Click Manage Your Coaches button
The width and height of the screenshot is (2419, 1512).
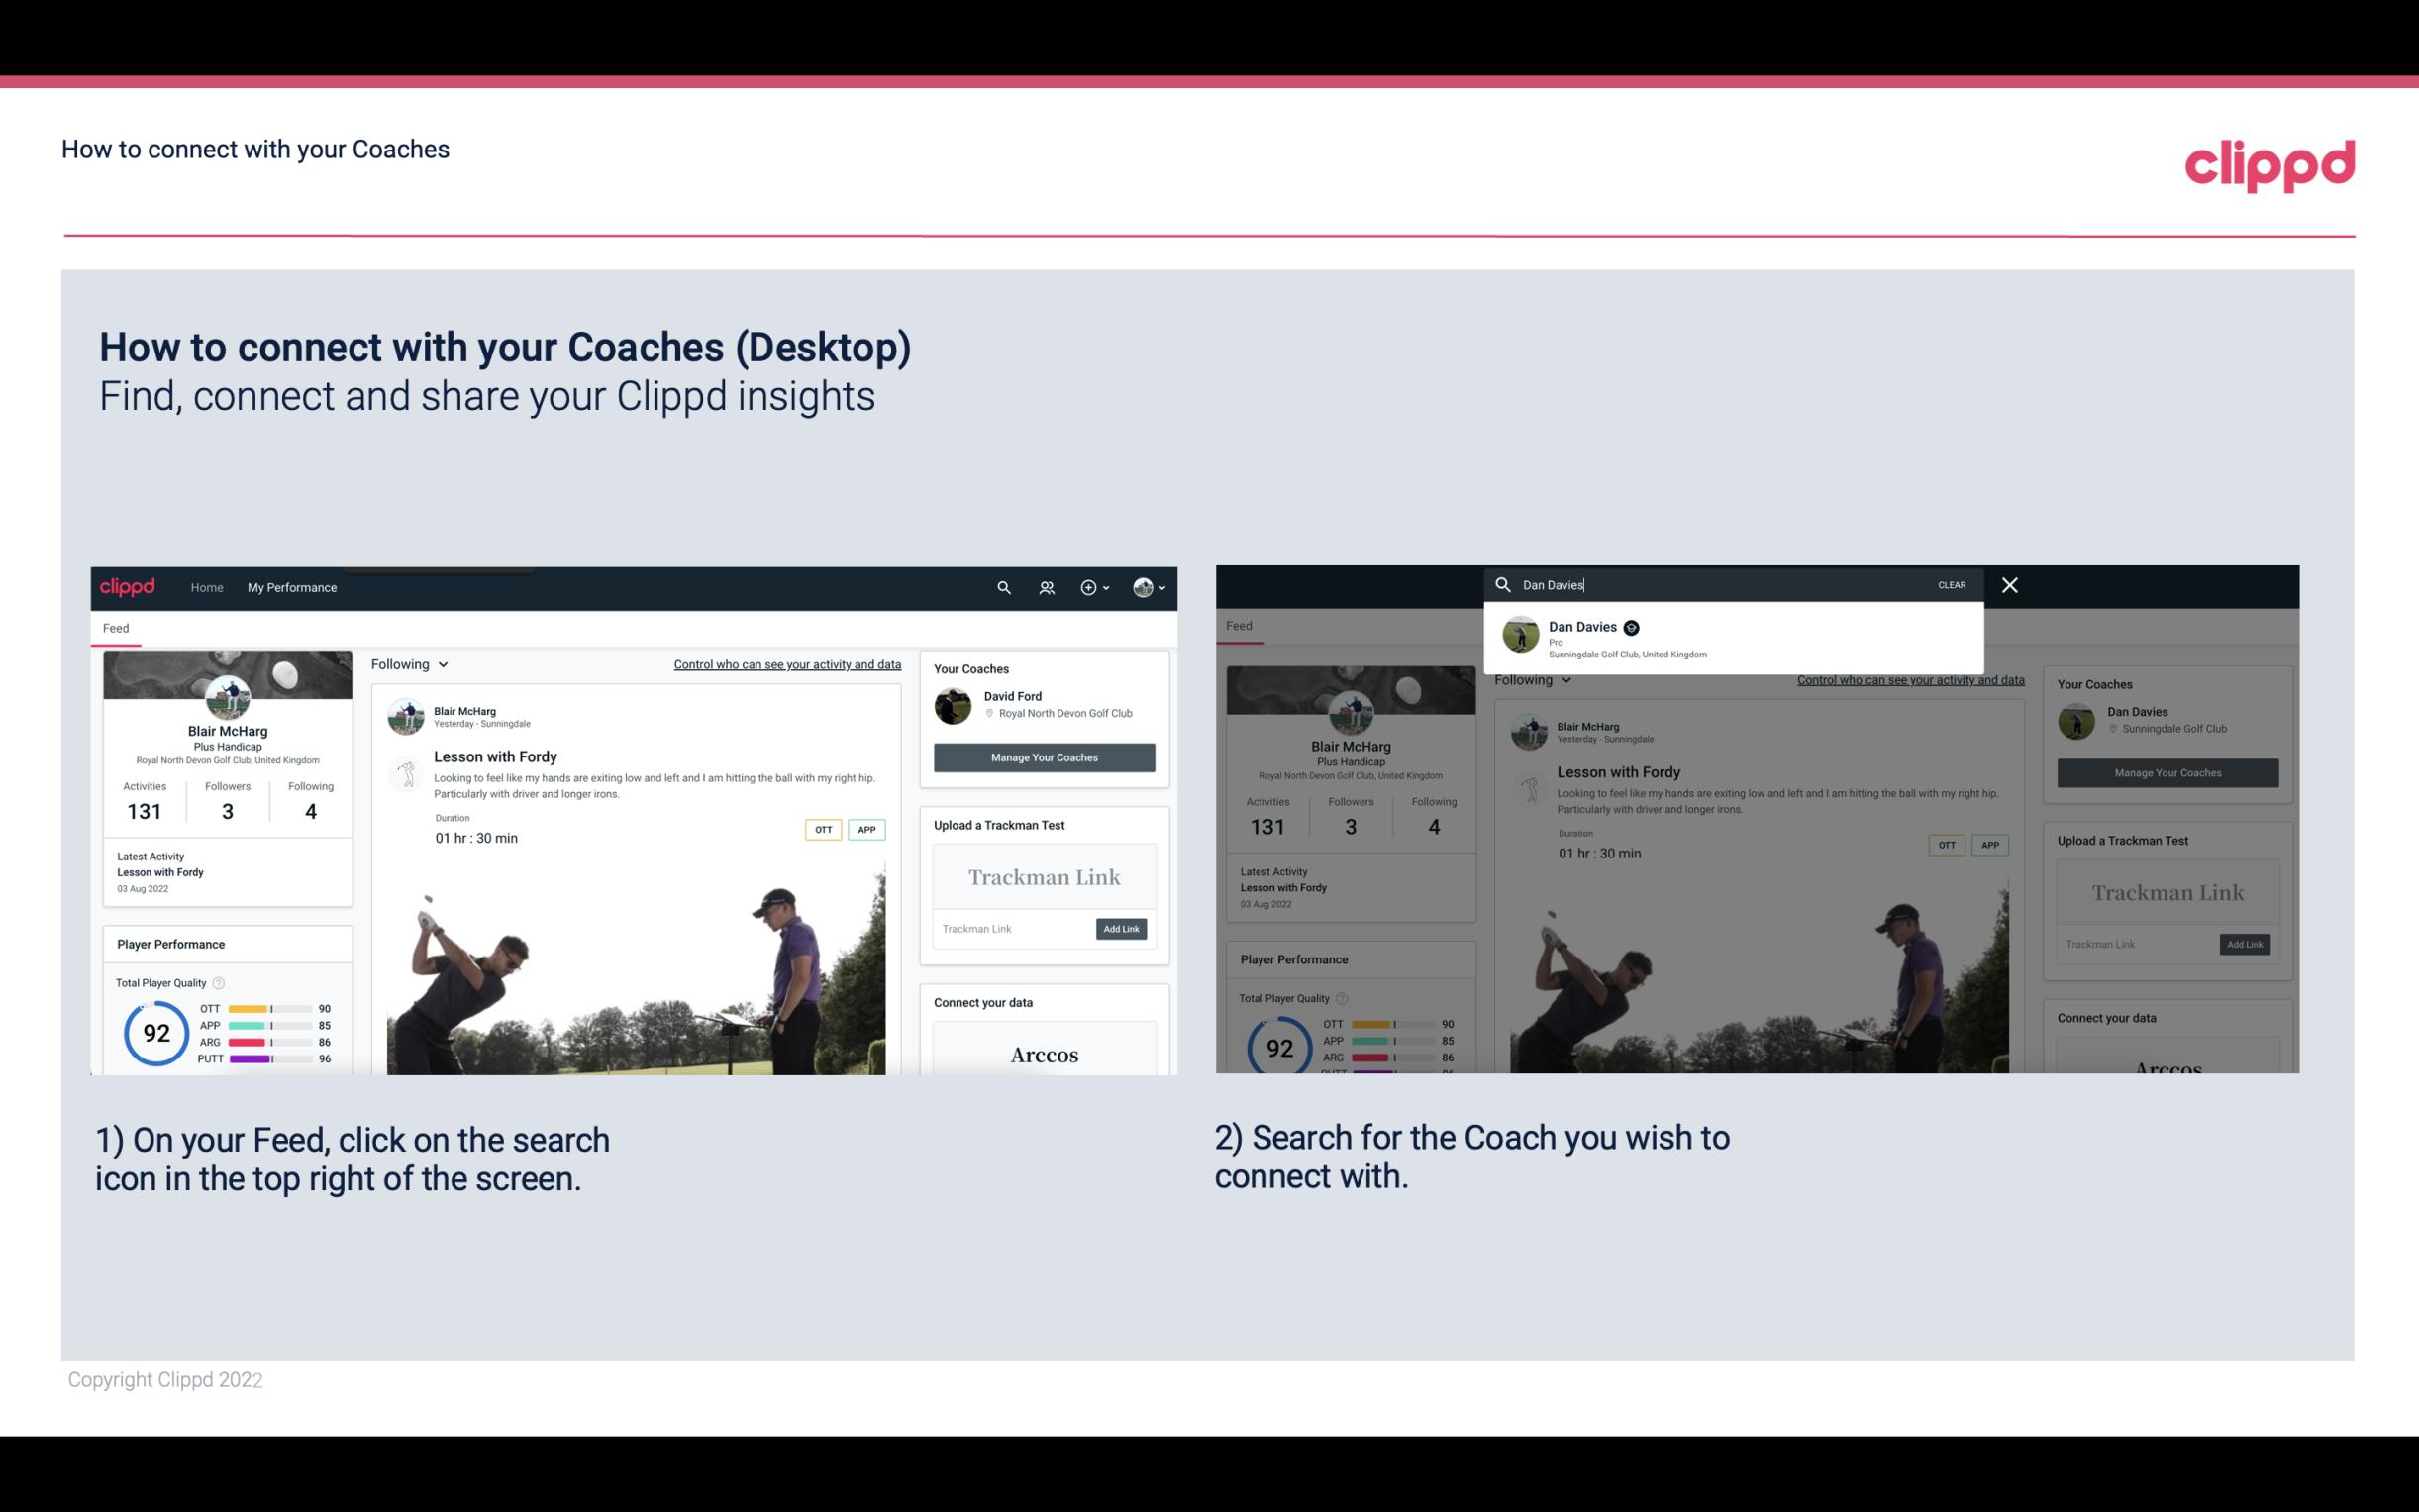(1044, 756)
